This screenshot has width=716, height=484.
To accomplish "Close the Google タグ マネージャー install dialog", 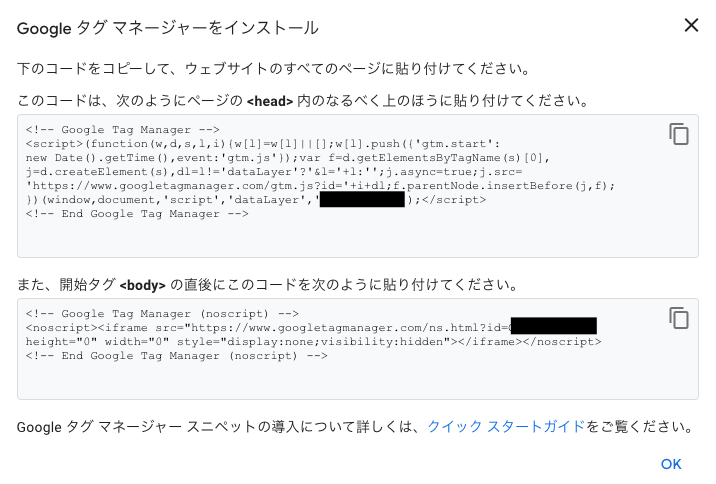I will [x=691, y=25].
